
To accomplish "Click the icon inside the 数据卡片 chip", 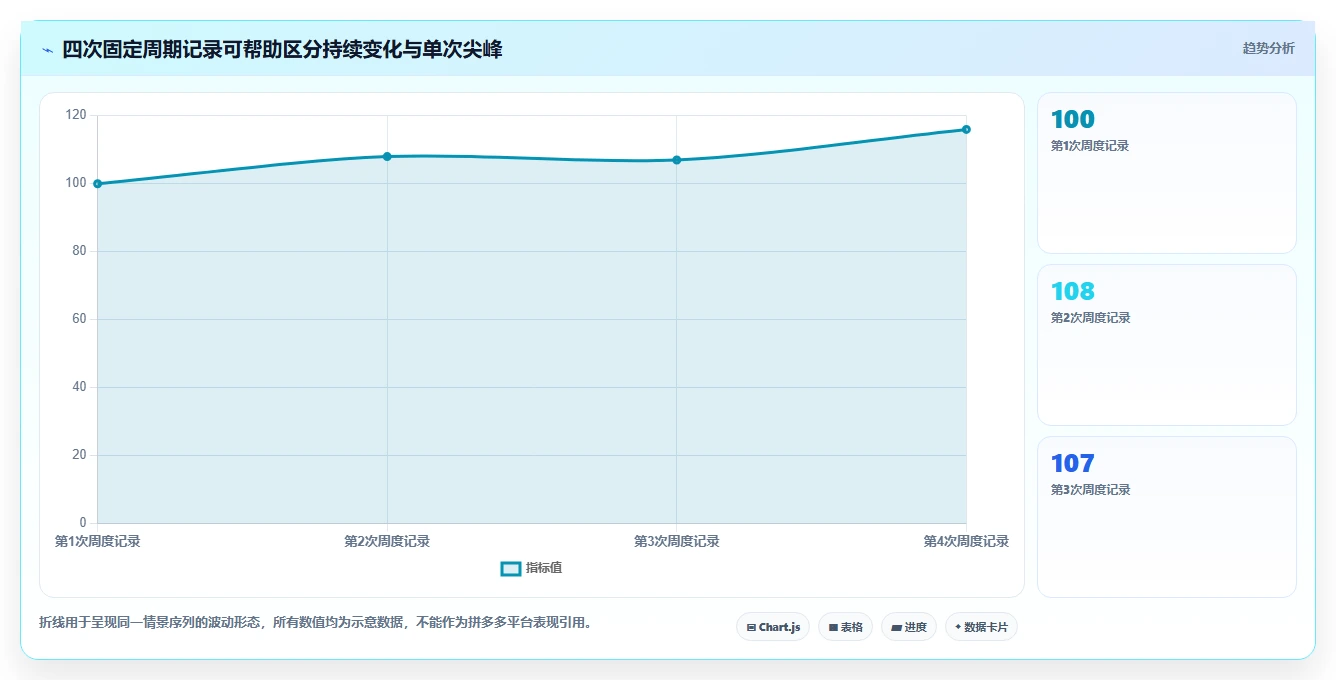I will (958, 627).
